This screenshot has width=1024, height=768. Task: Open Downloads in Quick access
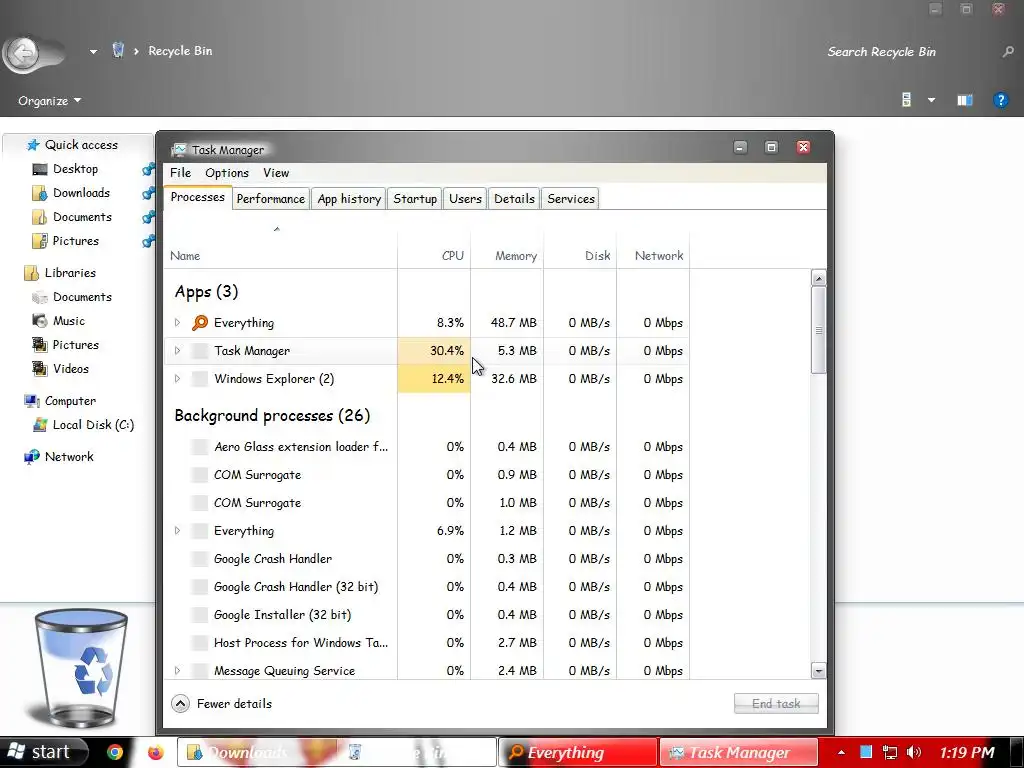pyautogui.click(x=81, y=193)
